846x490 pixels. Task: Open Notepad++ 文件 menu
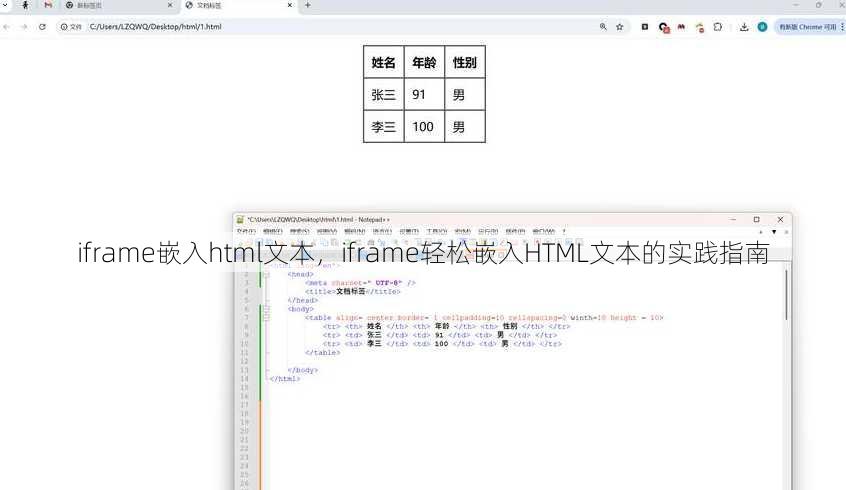245,232
